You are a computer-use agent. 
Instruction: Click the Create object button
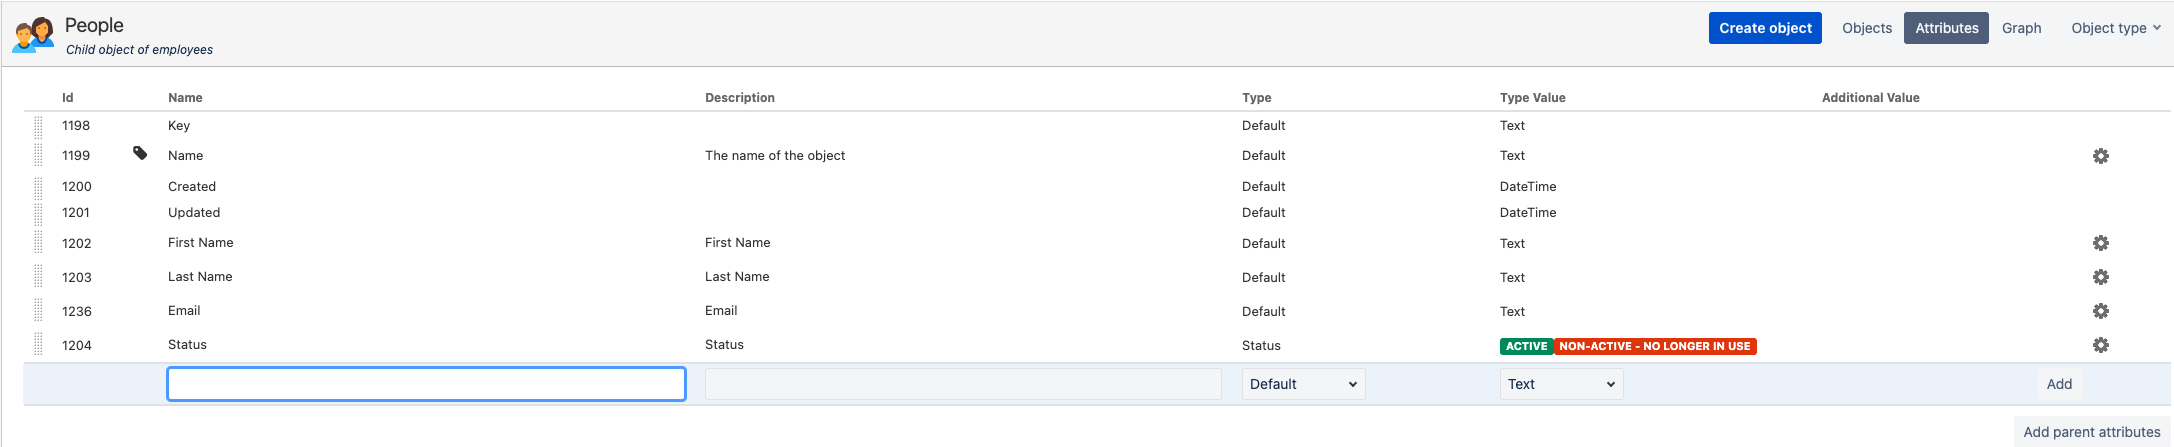tap(1764, 28)
